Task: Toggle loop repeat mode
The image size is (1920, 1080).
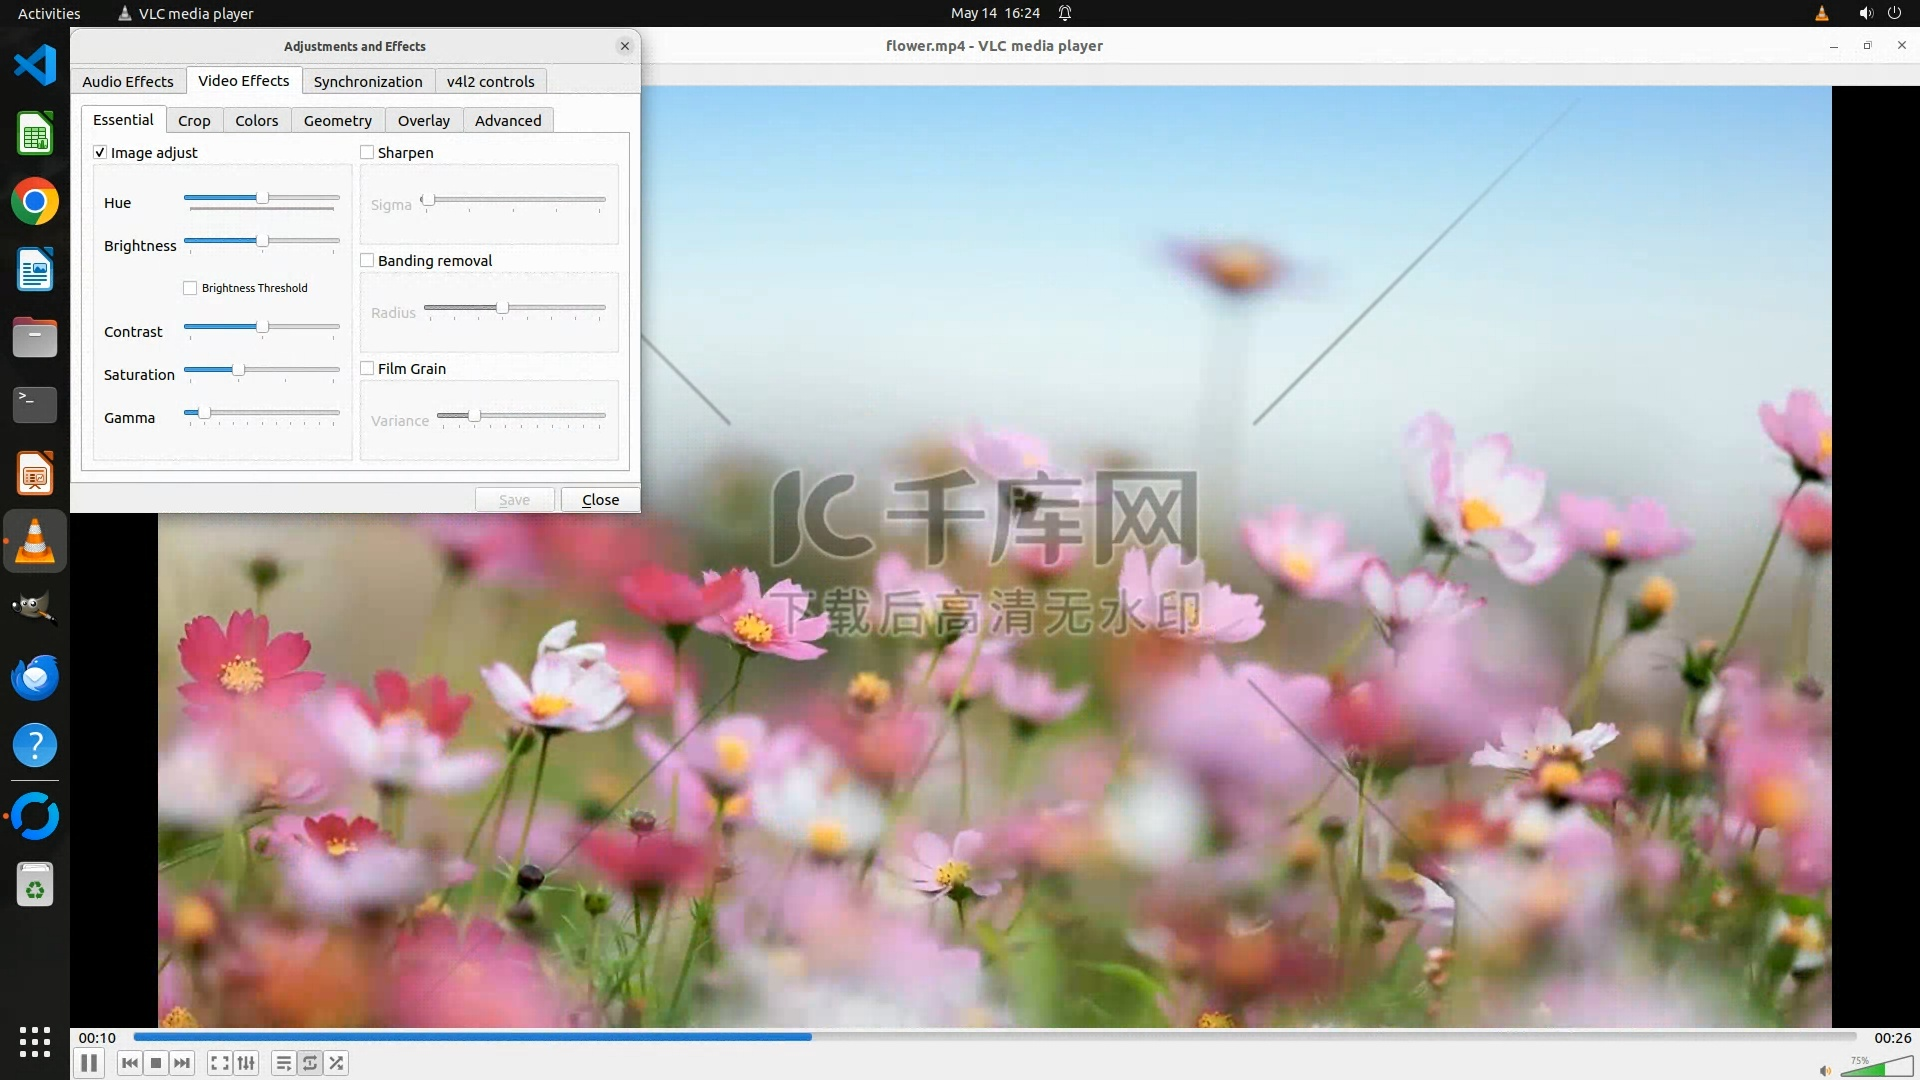Action: coord(310,1063)
